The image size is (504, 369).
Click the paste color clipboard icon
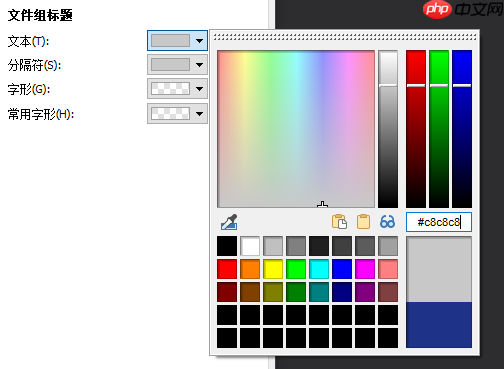[363, 222]
